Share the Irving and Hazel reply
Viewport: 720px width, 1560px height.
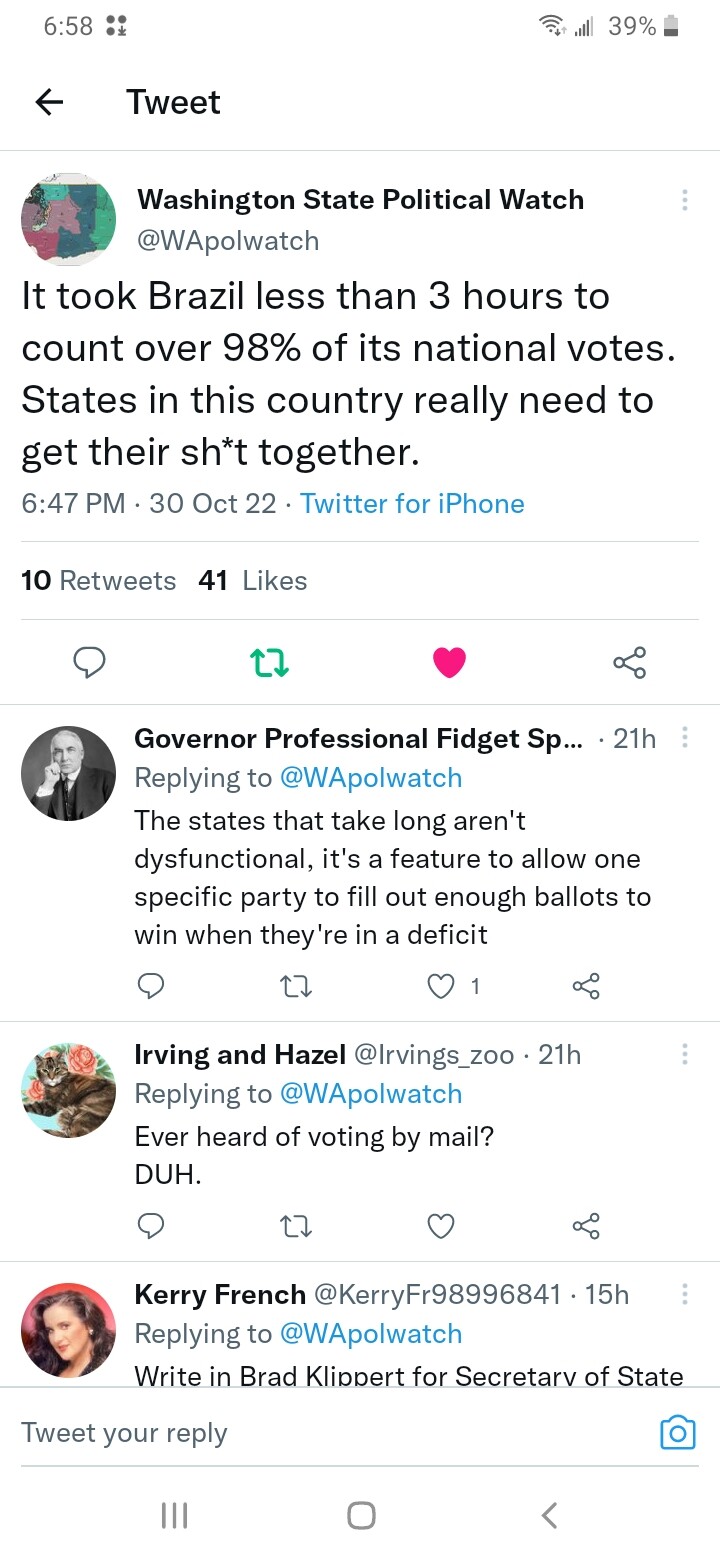click(x=586, y=1225)
